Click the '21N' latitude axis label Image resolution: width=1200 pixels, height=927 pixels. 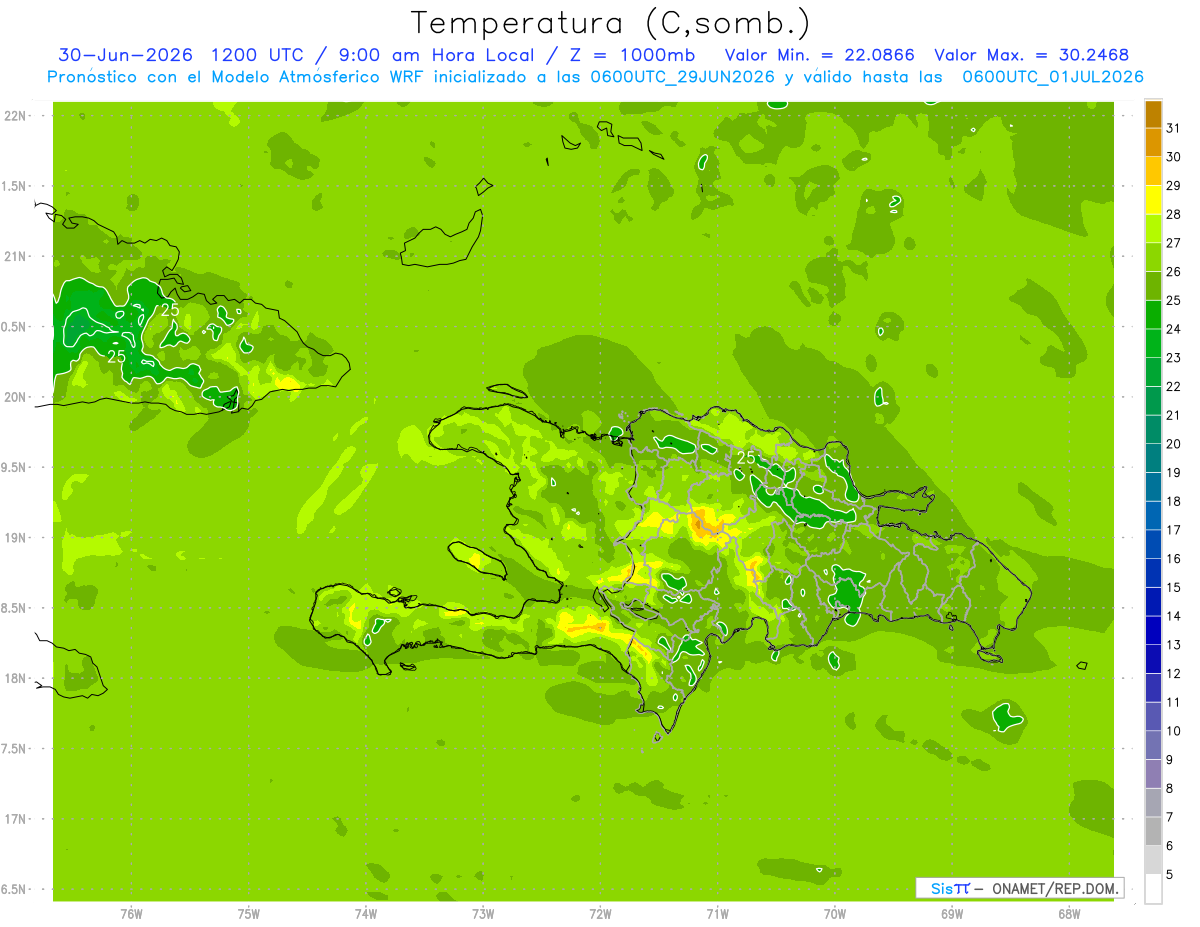[x=15, y=256]
